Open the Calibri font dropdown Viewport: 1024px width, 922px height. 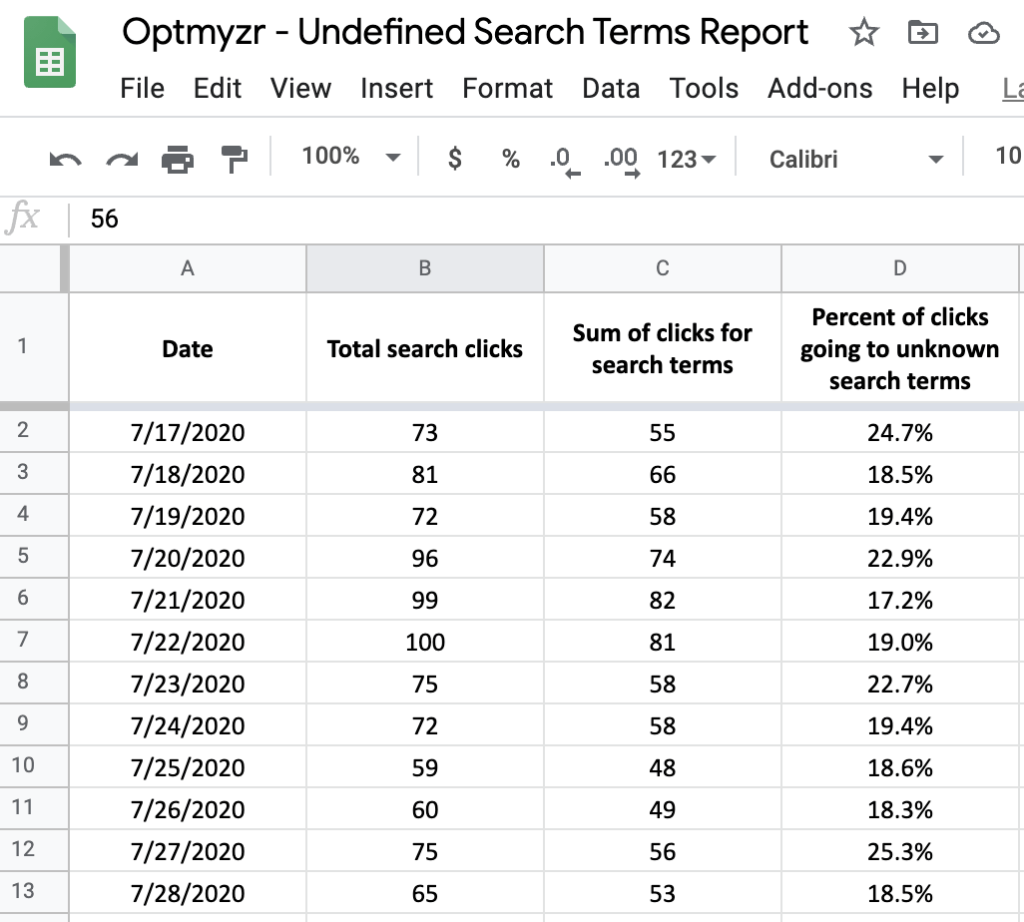(855, 159)
